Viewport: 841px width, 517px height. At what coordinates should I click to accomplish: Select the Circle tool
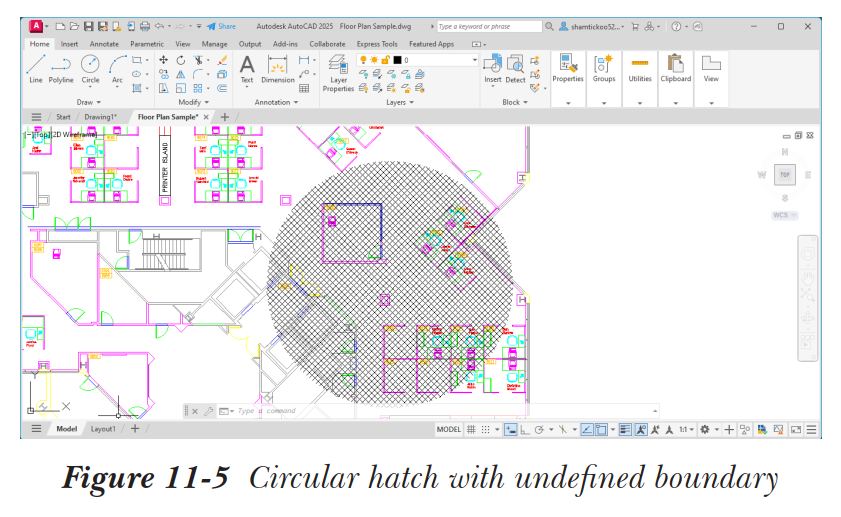(90, 69)
